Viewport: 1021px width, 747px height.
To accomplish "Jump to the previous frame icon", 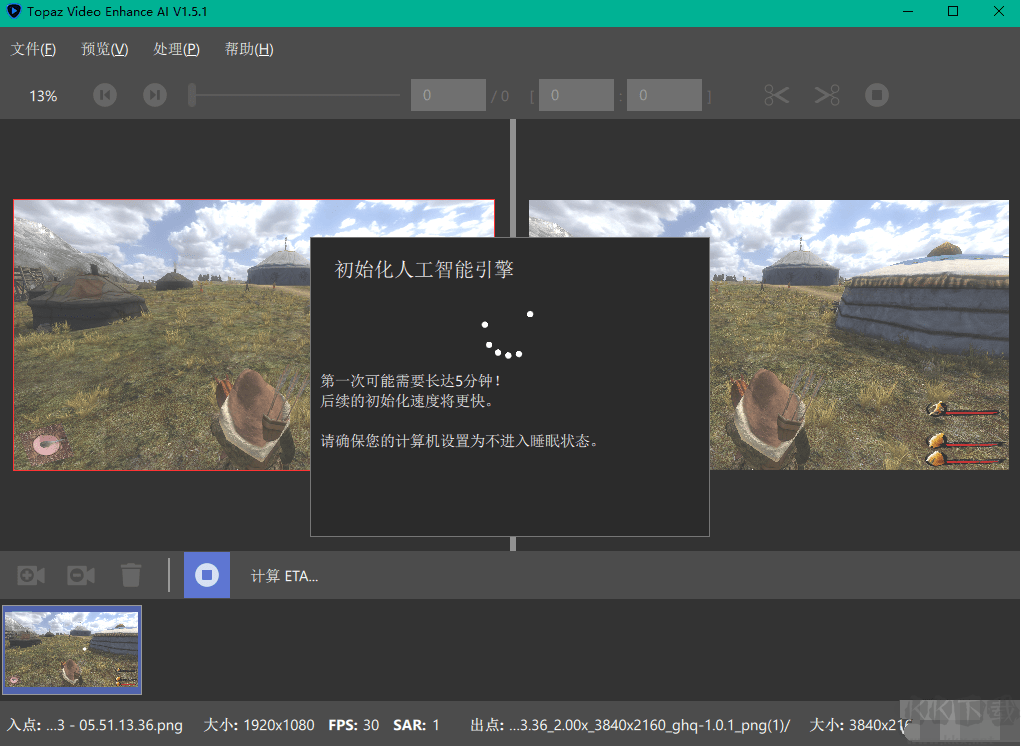I will pos(105,95).
